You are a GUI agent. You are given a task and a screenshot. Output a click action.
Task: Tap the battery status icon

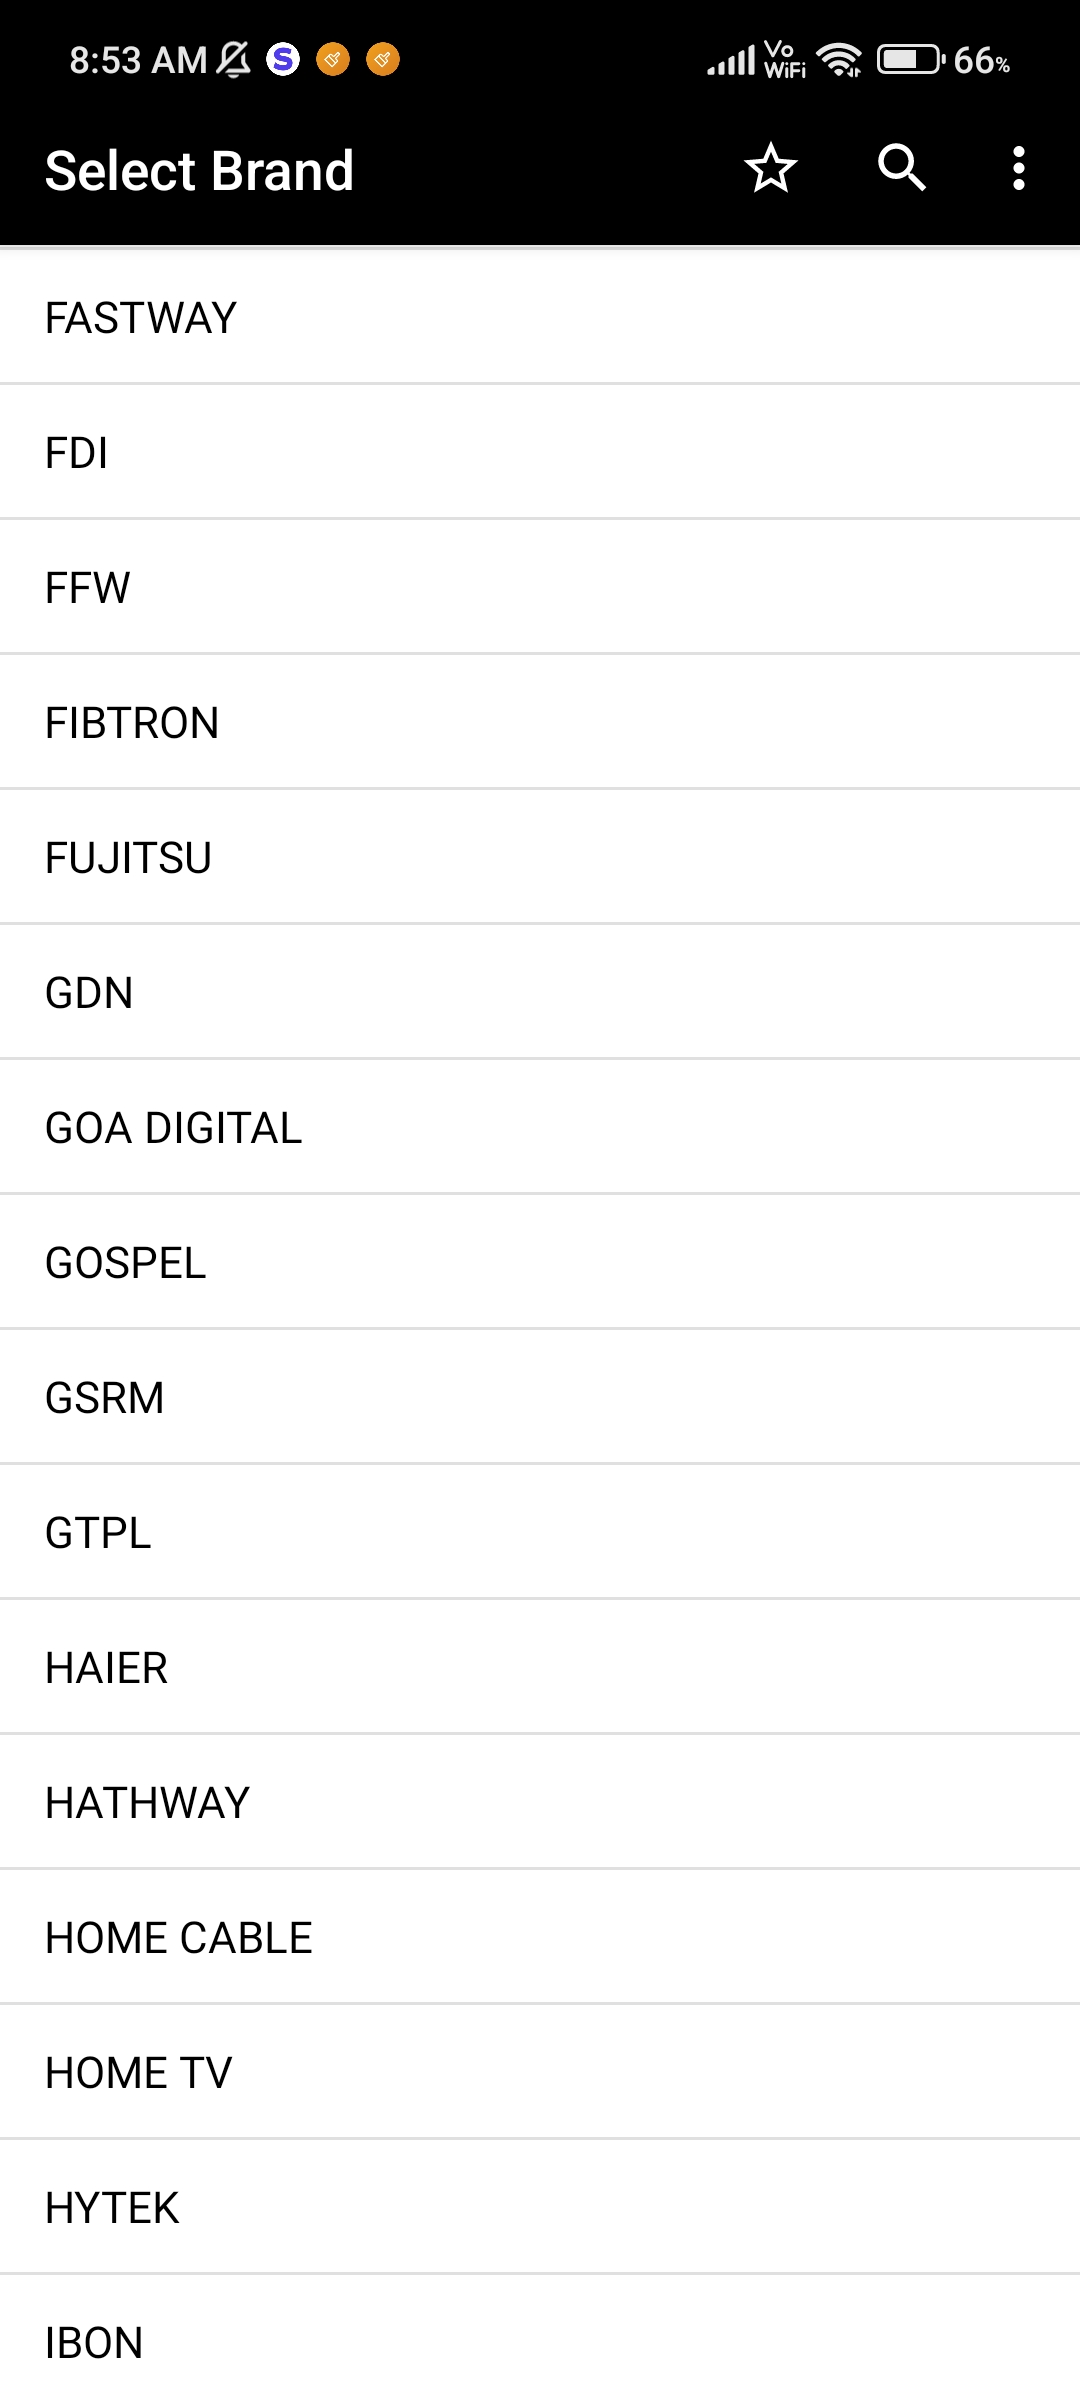point(910,60)
